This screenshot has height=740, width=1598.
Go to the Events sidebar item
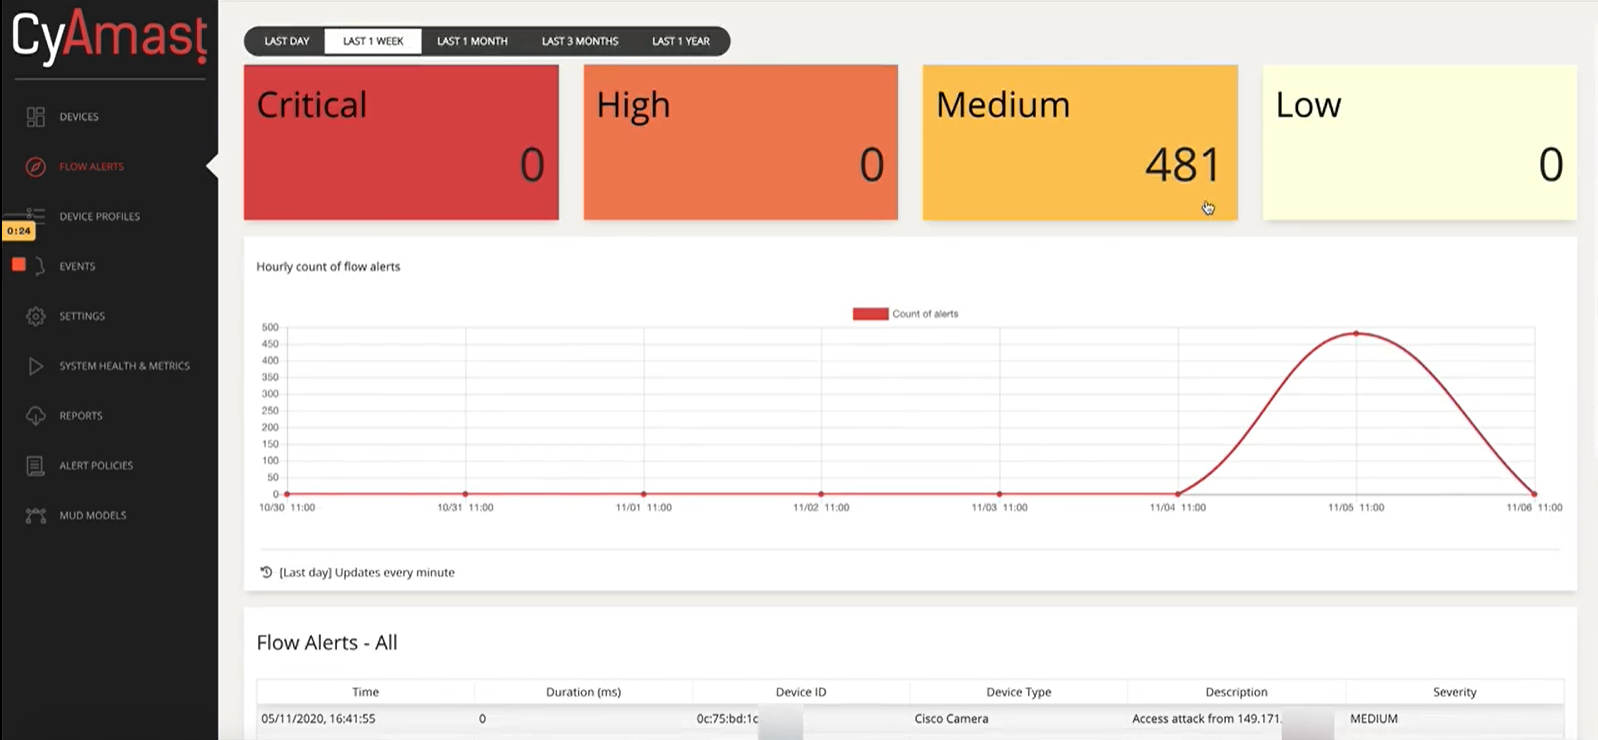tap(77, 267)
